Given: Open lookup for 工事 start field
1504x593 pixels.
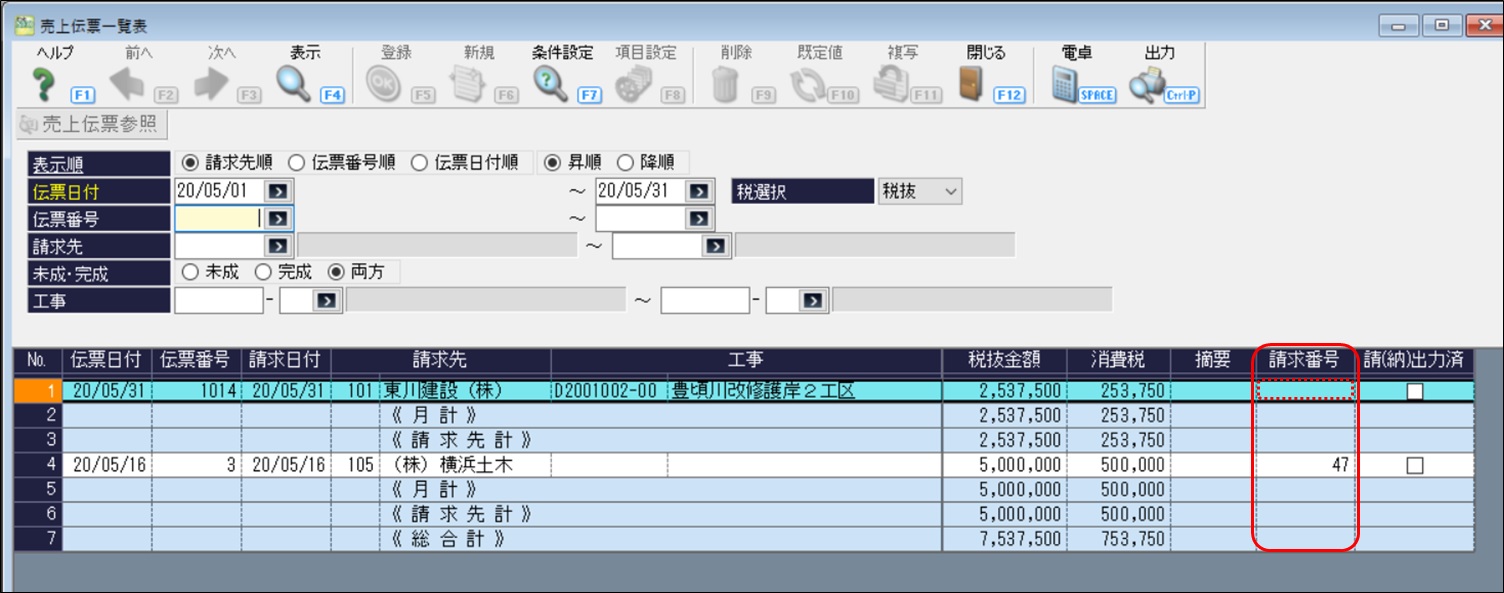Looking at the screenshot, I should coord(327,300).
